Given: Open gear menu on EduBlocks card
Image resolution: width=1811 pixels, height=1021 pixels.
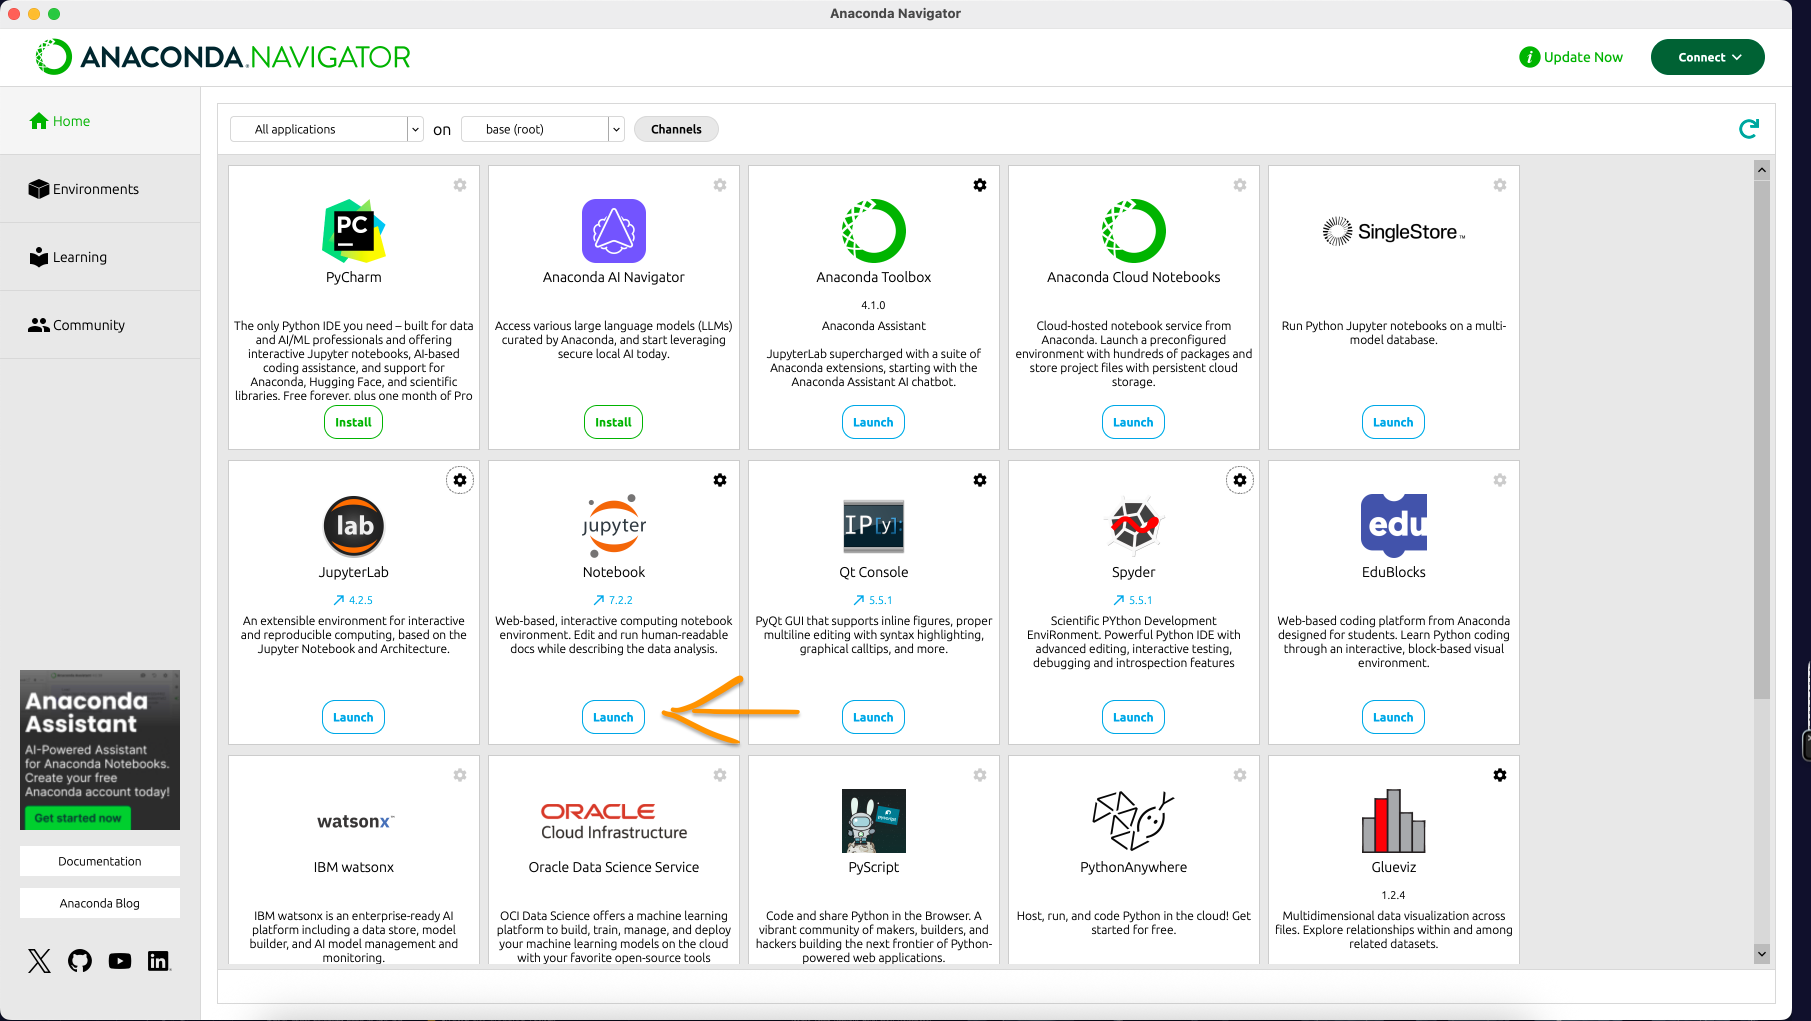Looking at the screenshot, I should coord(1500,480).
